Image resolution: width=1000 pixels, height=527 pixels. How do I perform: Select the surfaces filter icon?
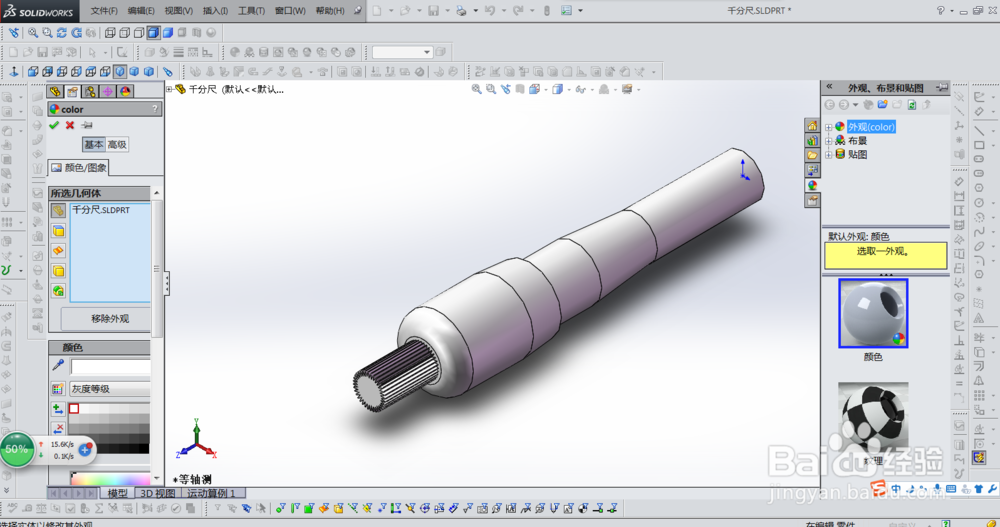(58, 251)
